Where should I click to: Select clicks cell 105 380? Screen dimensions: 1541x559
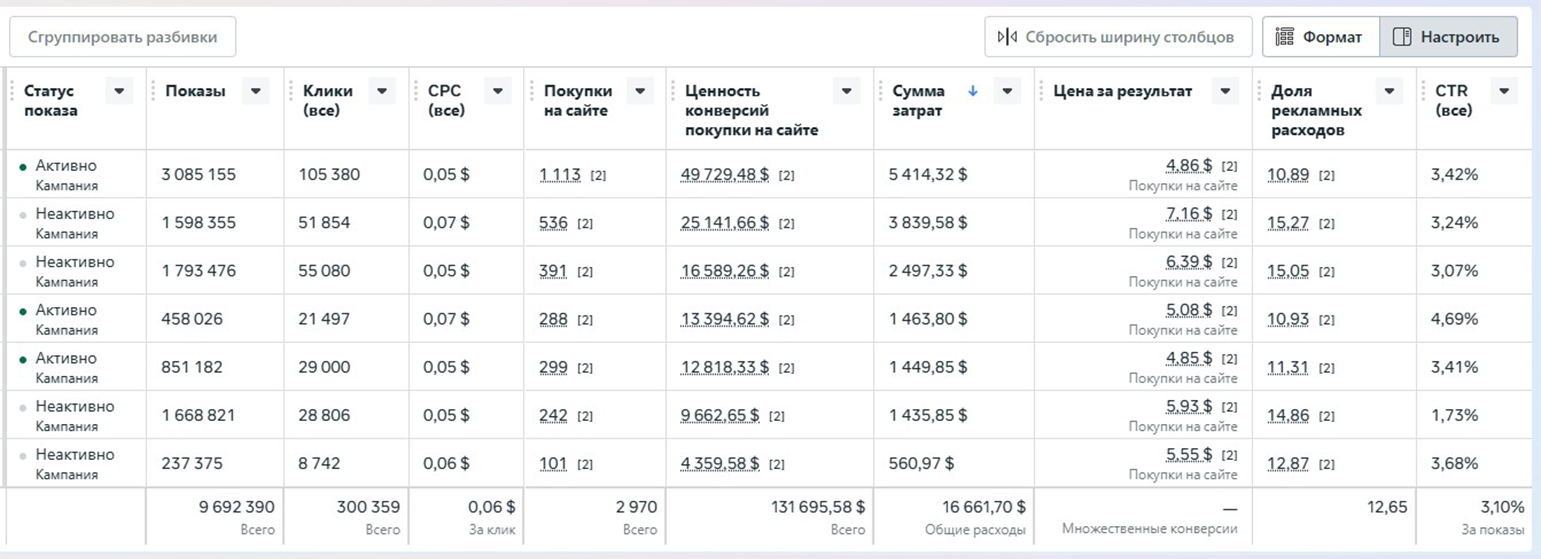(329, 175)
